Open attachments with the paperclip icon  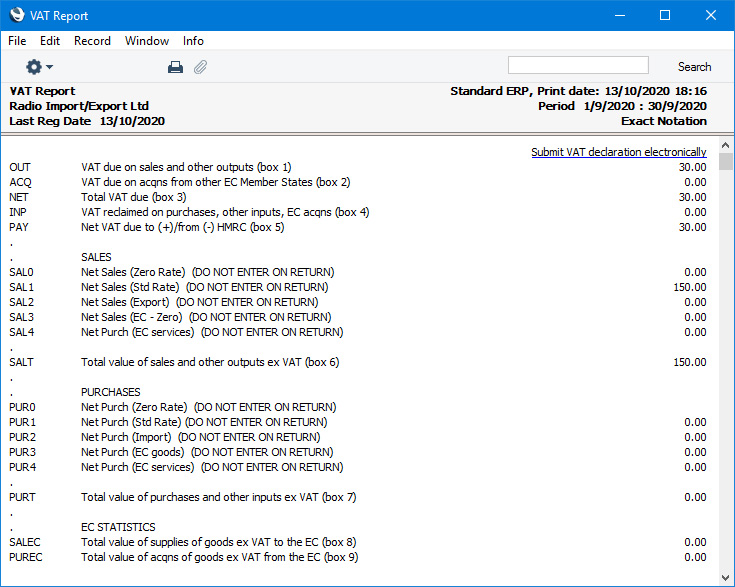201,68
